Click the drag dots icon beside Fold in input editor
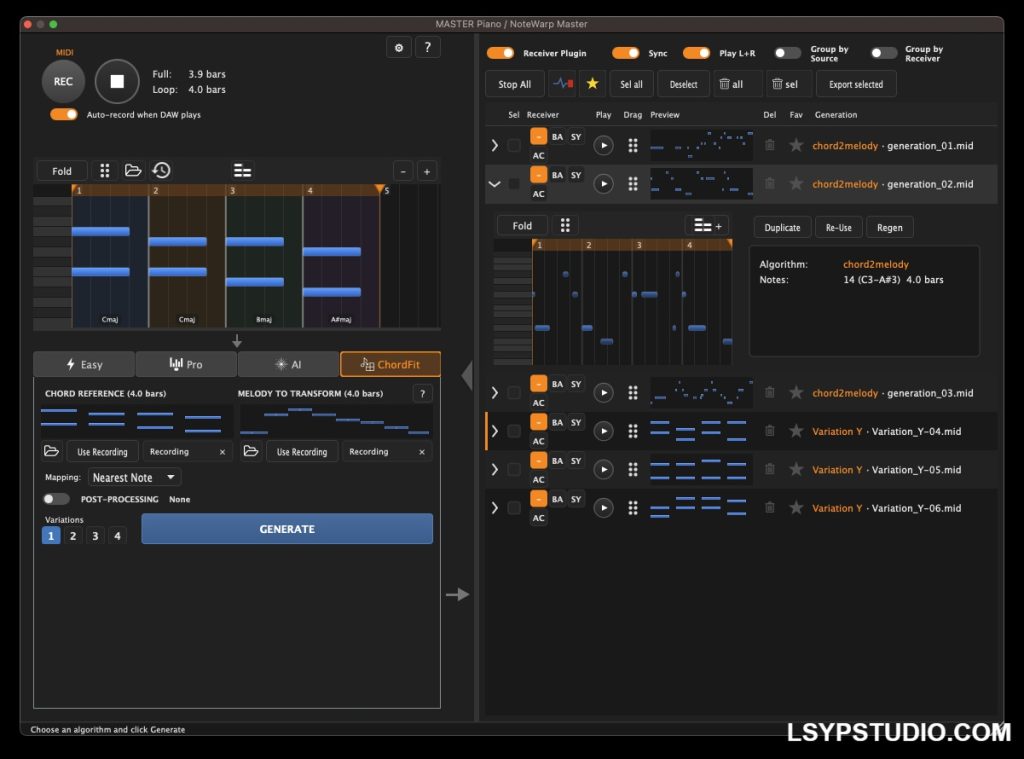 (x=104, y=171)
